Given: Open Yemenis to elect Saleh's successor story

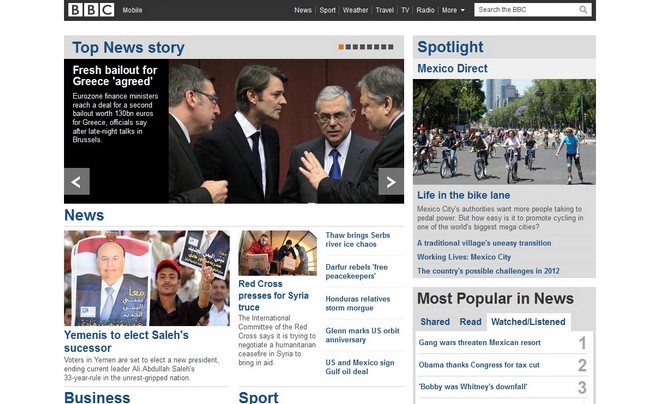Looking at the screenshot, I should click(x=126, y=341).
